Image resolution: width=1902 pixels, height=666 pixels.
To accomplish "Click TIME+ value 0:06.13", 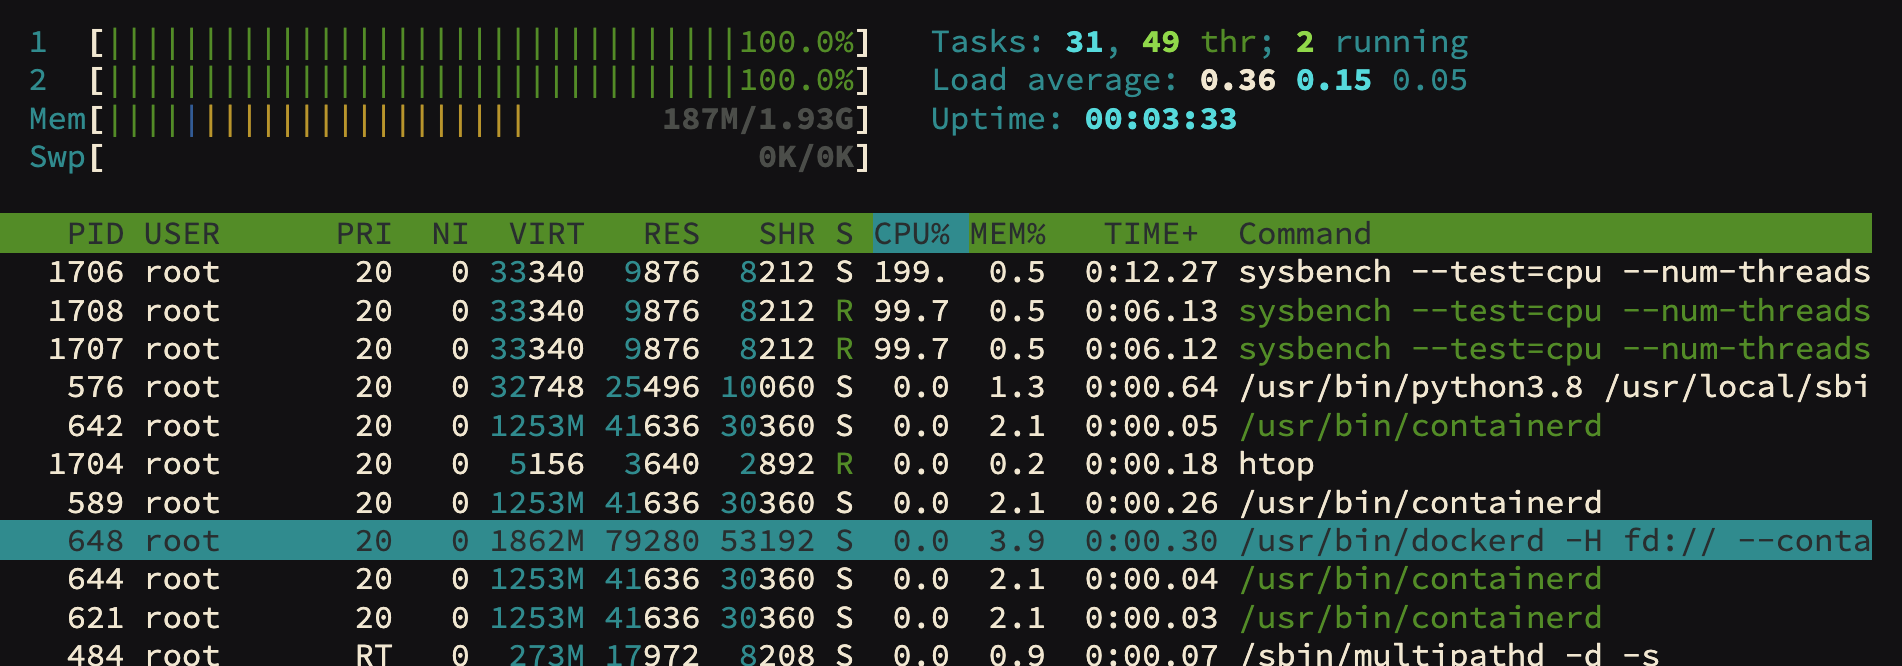I will pos(1151,311).
